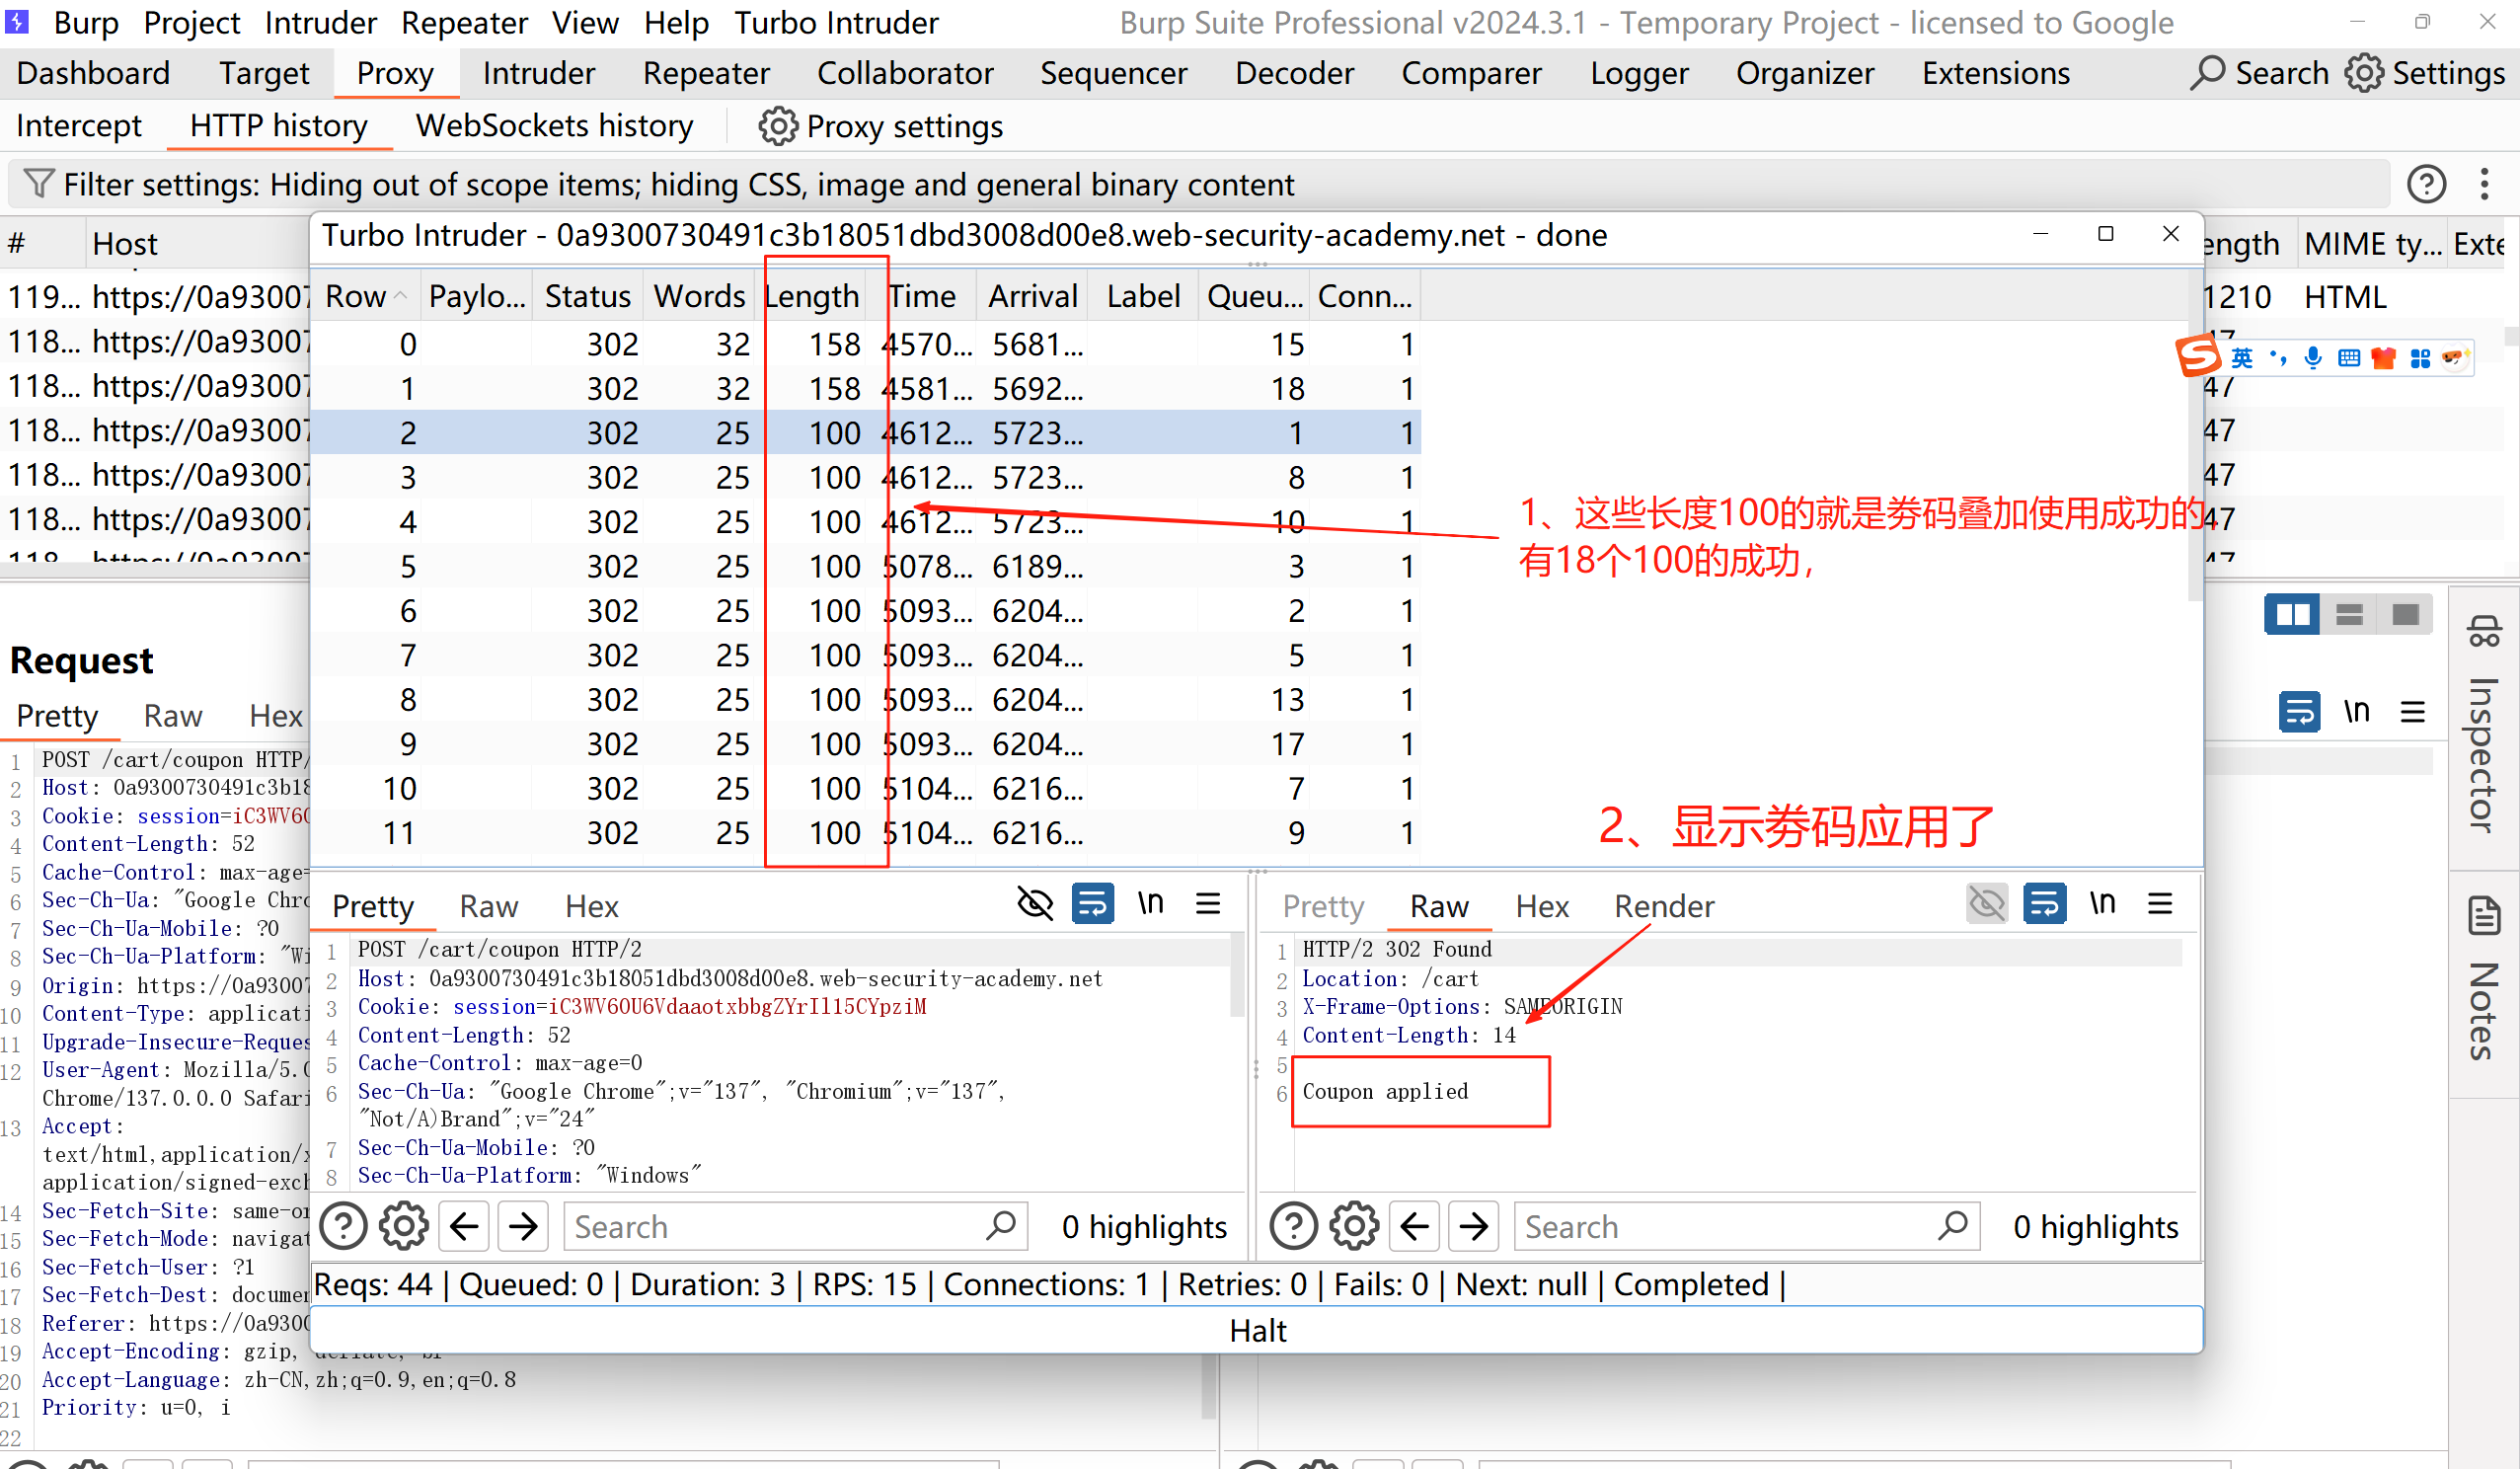Image resolution: width=2520 pixels, height=1469 pixels.
Task: Click the Burp global Search icon
Action: [2207, 73]
